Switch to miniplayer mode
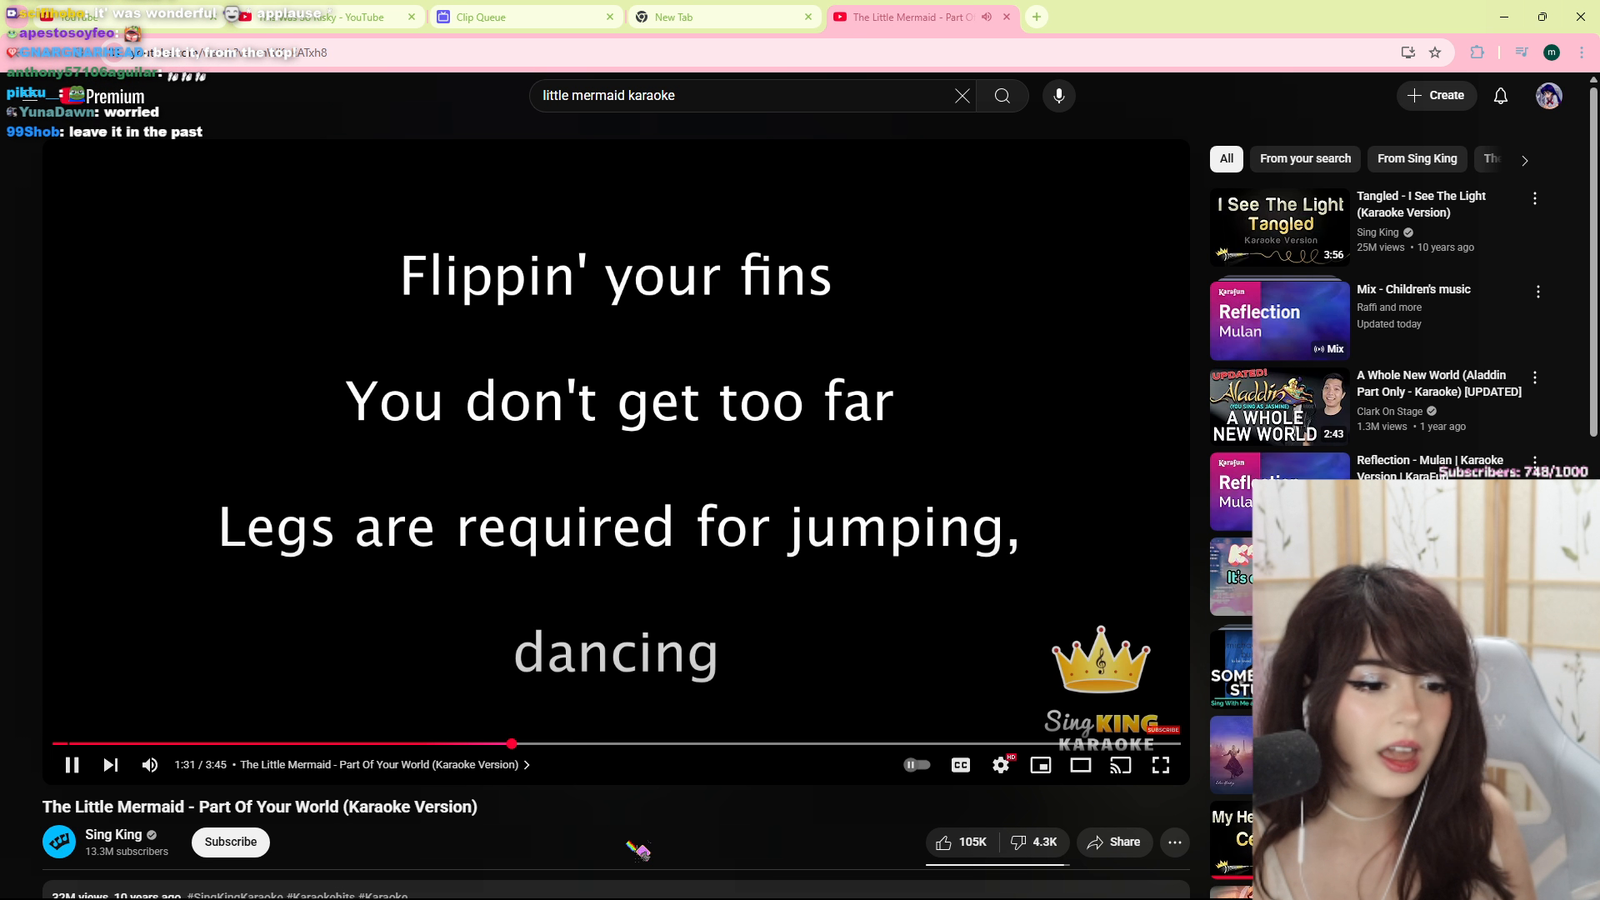This screenshot has width=1600, height=900. (x=1041, y=765)
